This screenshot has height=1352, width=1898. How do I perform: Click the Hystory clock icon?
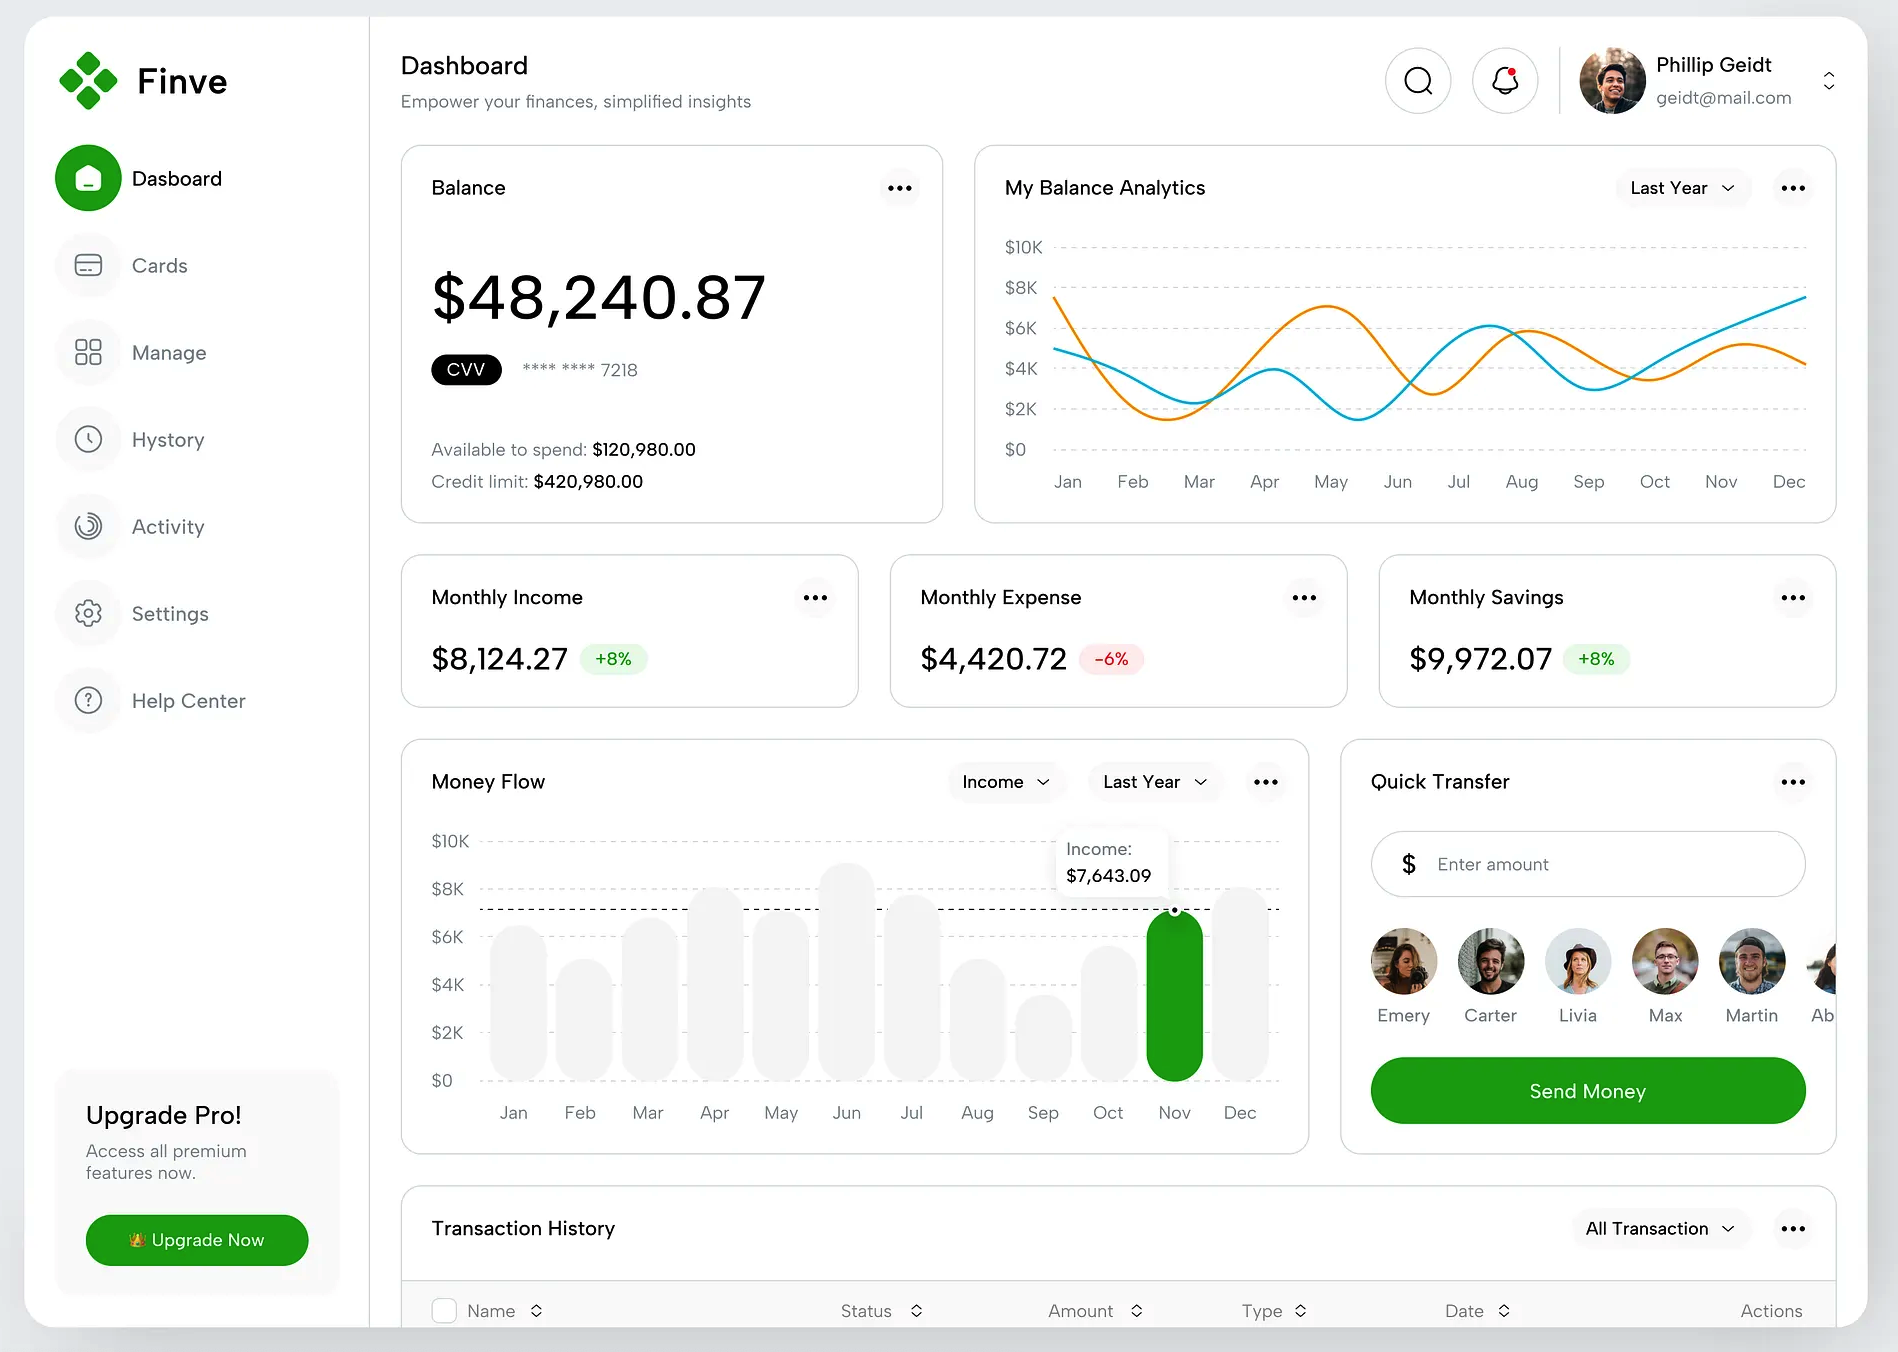pos(88,440)
